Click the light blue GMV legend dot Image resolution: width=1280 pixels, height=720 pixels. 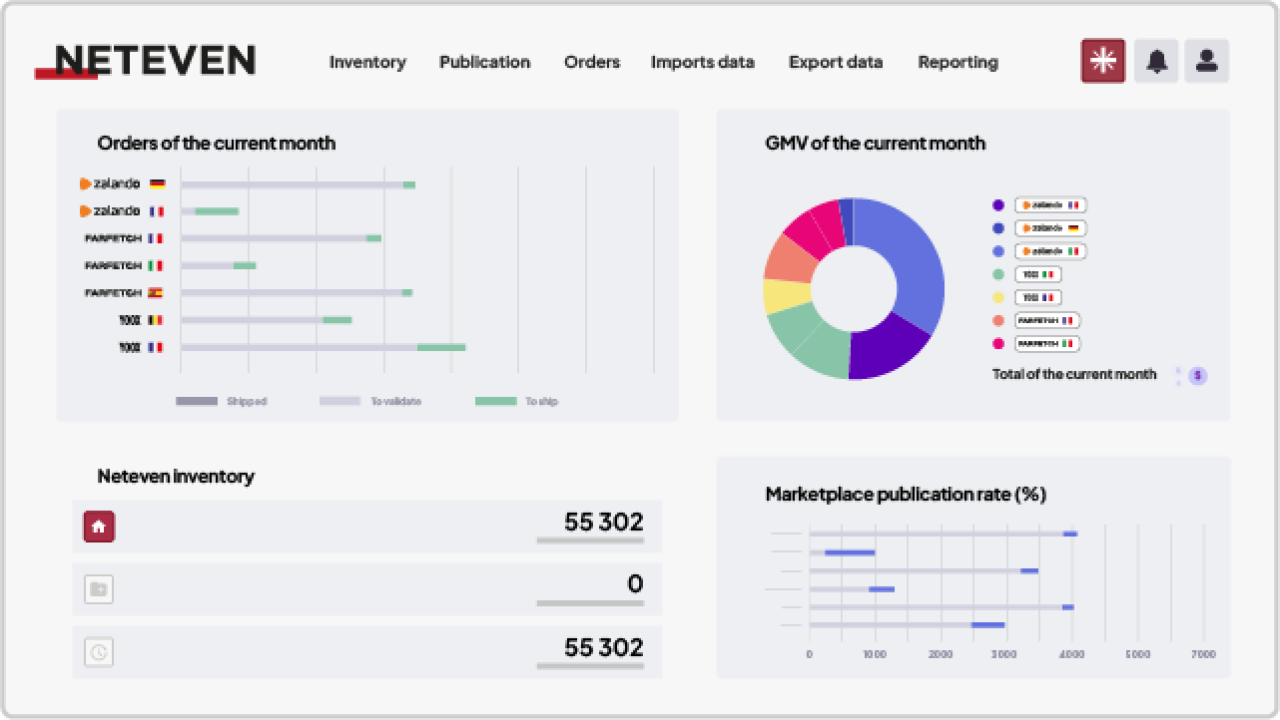[998, 251]
